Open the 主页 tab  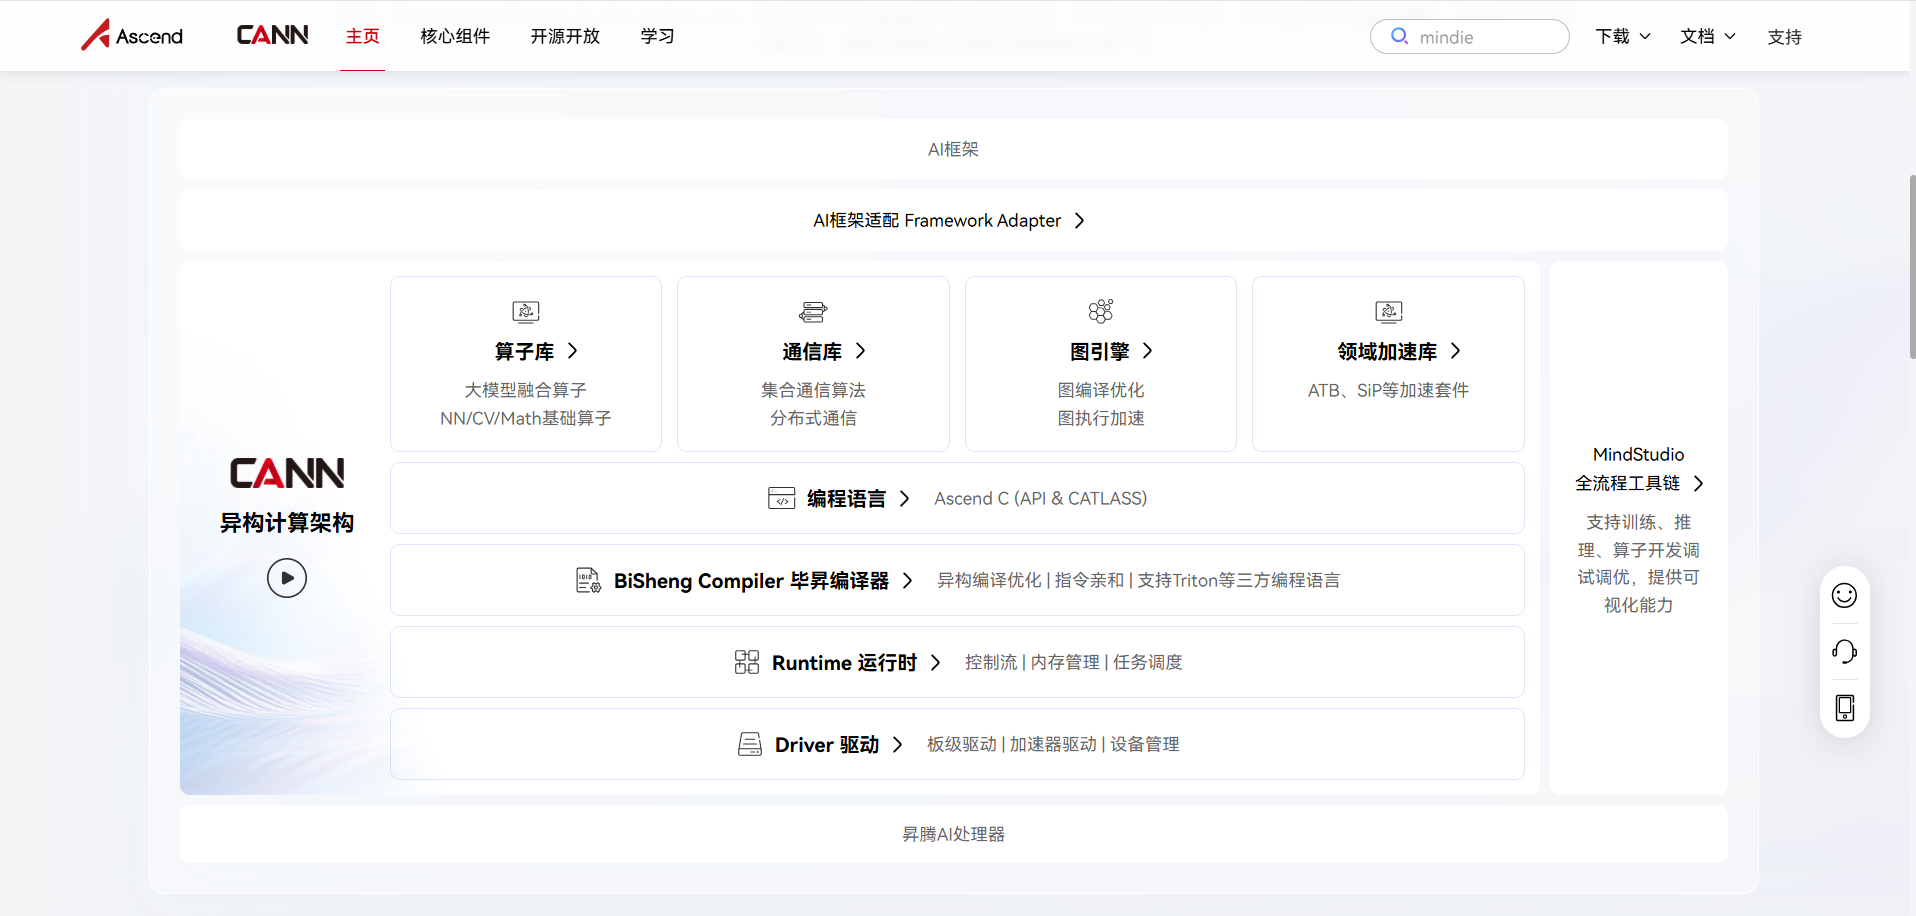pos(362,36)
